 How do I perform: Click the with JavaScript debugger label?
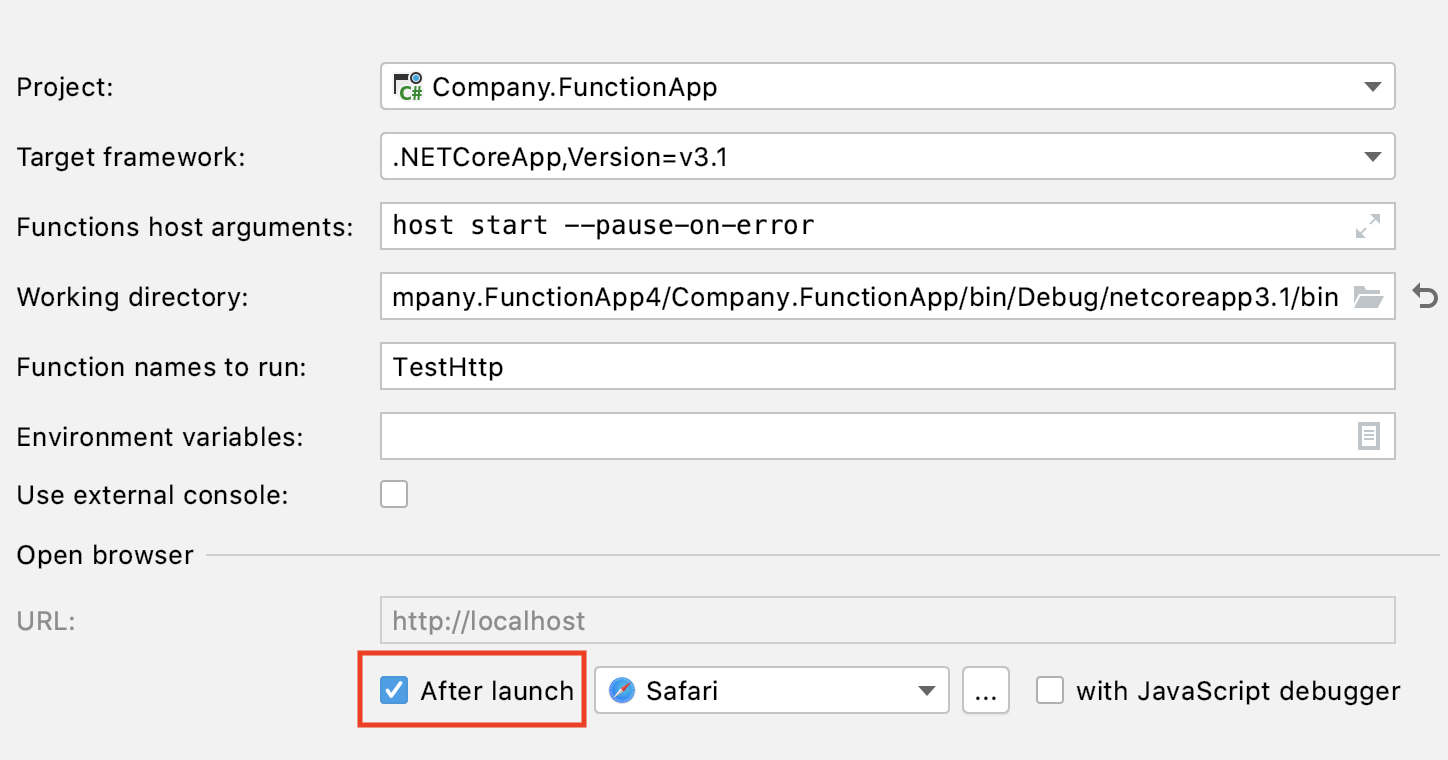pyautogui.click(x=1238, y=691)
